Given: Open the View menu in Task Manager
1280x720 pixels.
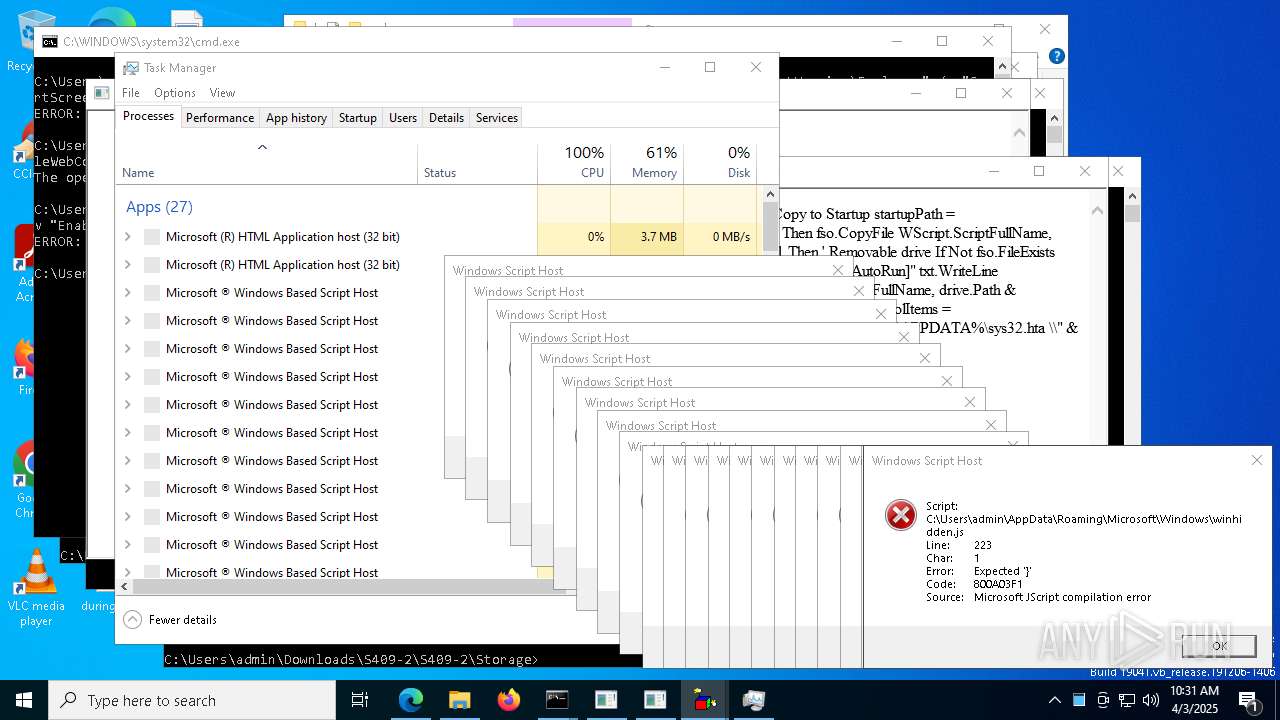Looking at the screenshot, I should click(222, 92).
